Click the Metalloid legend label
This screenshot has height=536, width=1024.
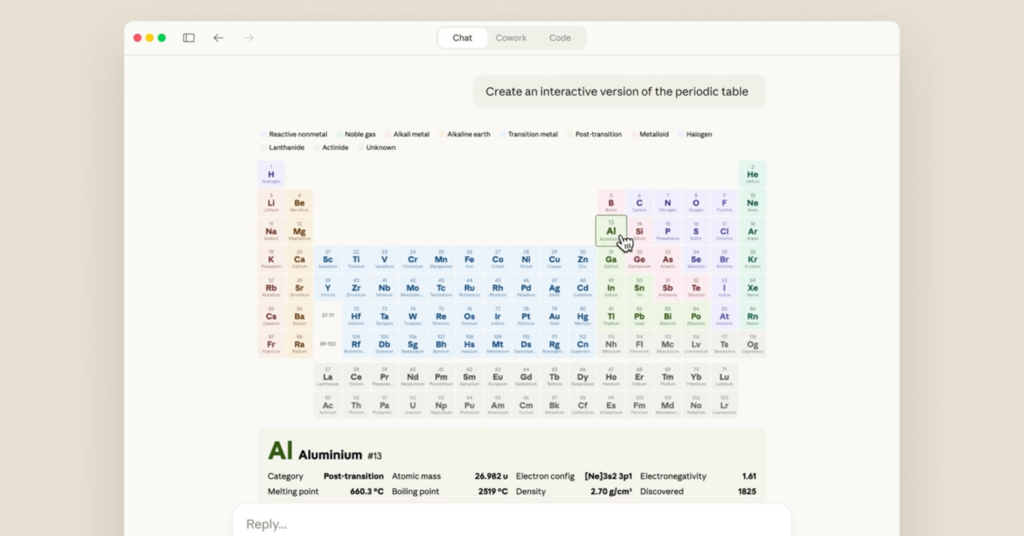[x=654, y=134]
